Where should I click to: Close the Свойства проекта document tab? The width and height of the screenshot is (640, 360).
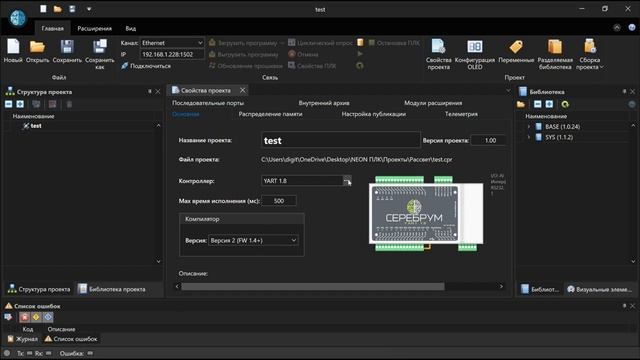point(243,90)
